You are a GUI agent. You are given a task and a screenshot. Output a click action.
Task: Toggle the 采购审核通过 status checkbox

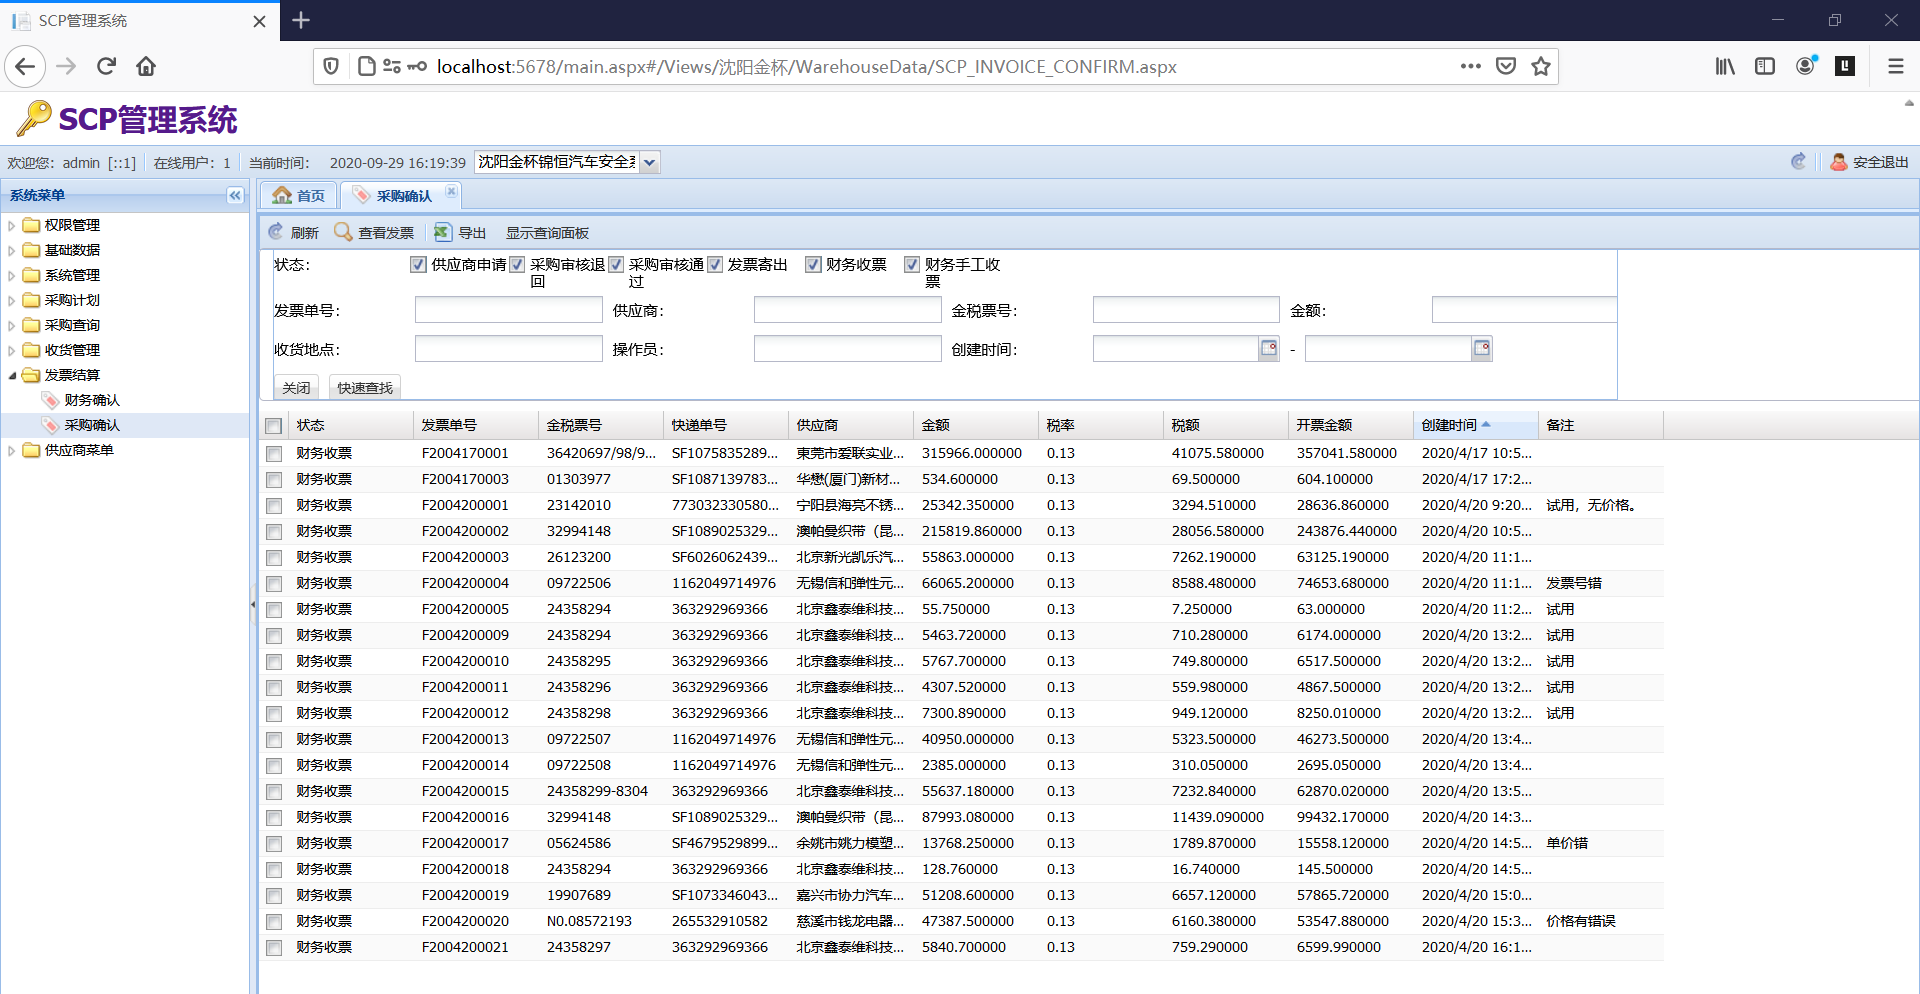(616, 264)
